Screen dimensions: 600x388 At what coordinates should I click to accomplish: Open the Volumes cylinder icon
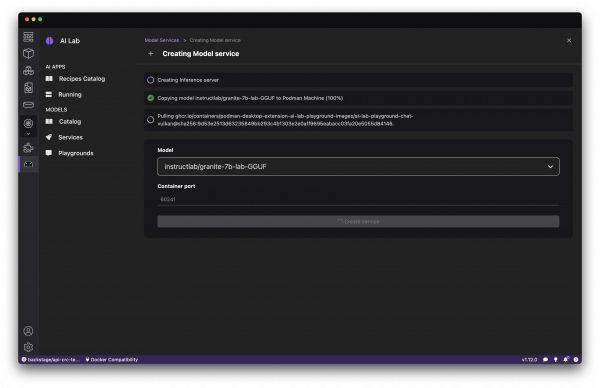[28, 105]
